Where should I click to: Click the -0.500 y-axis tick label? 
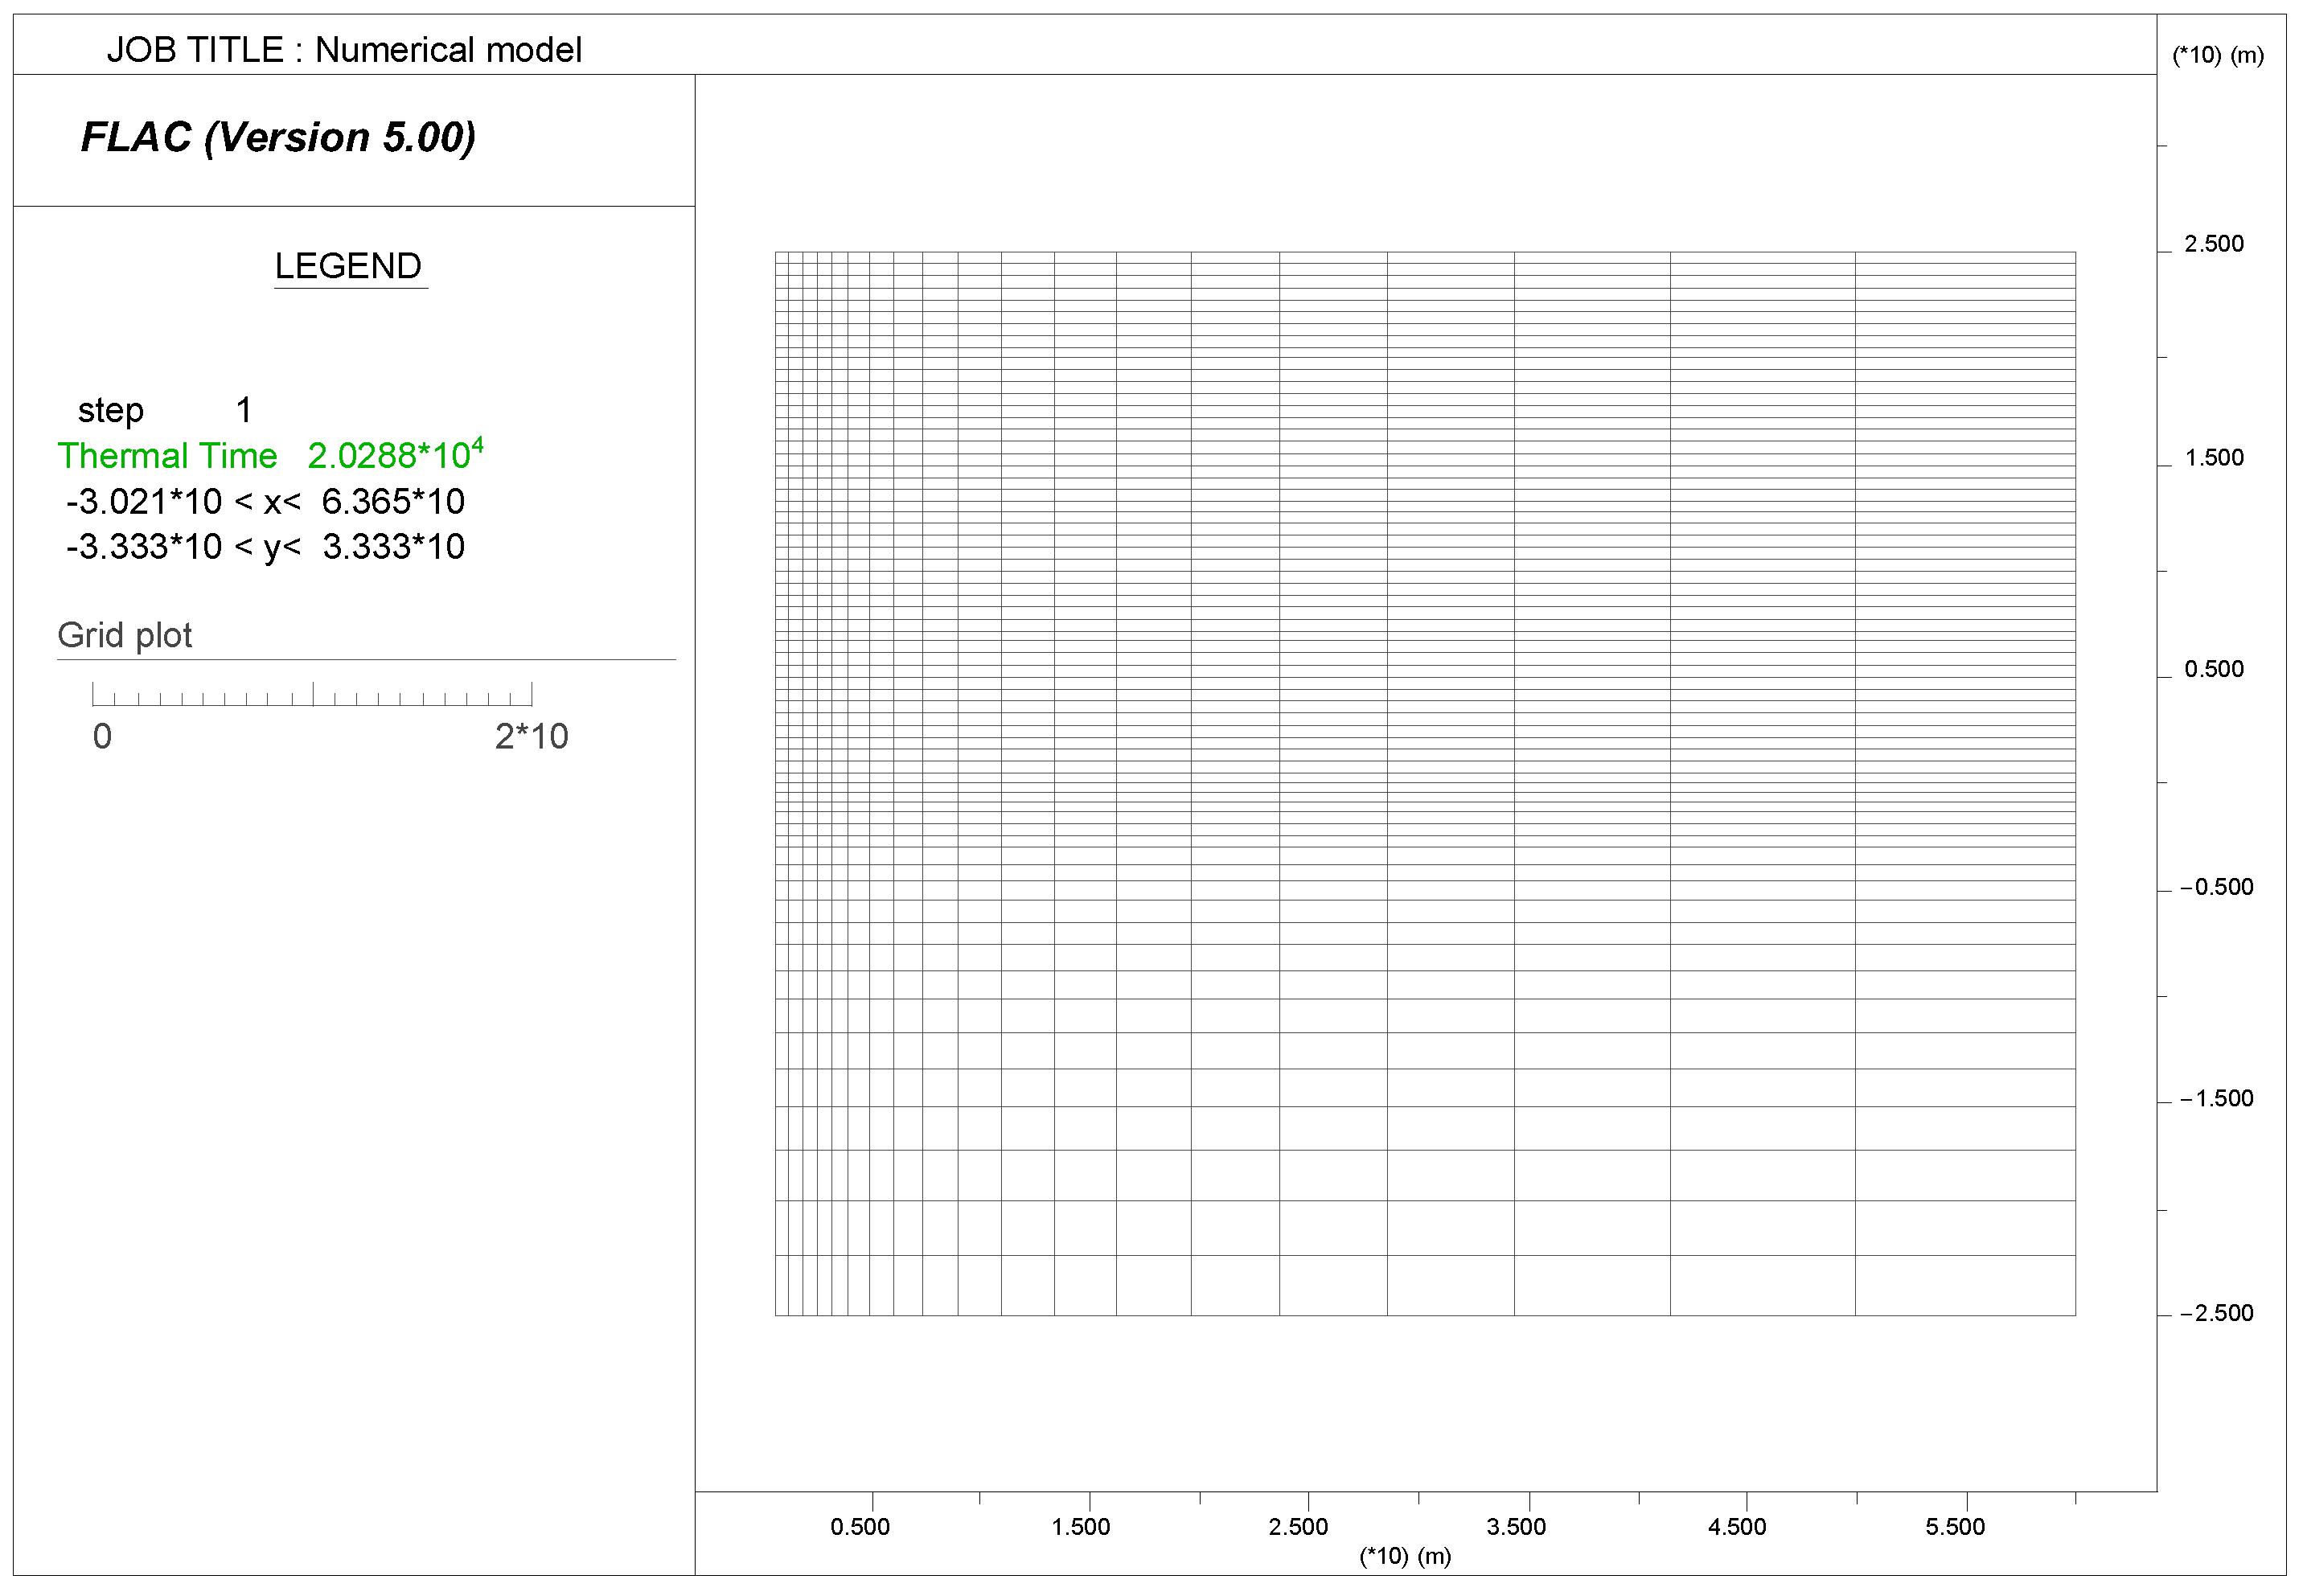pos(2216,887)
